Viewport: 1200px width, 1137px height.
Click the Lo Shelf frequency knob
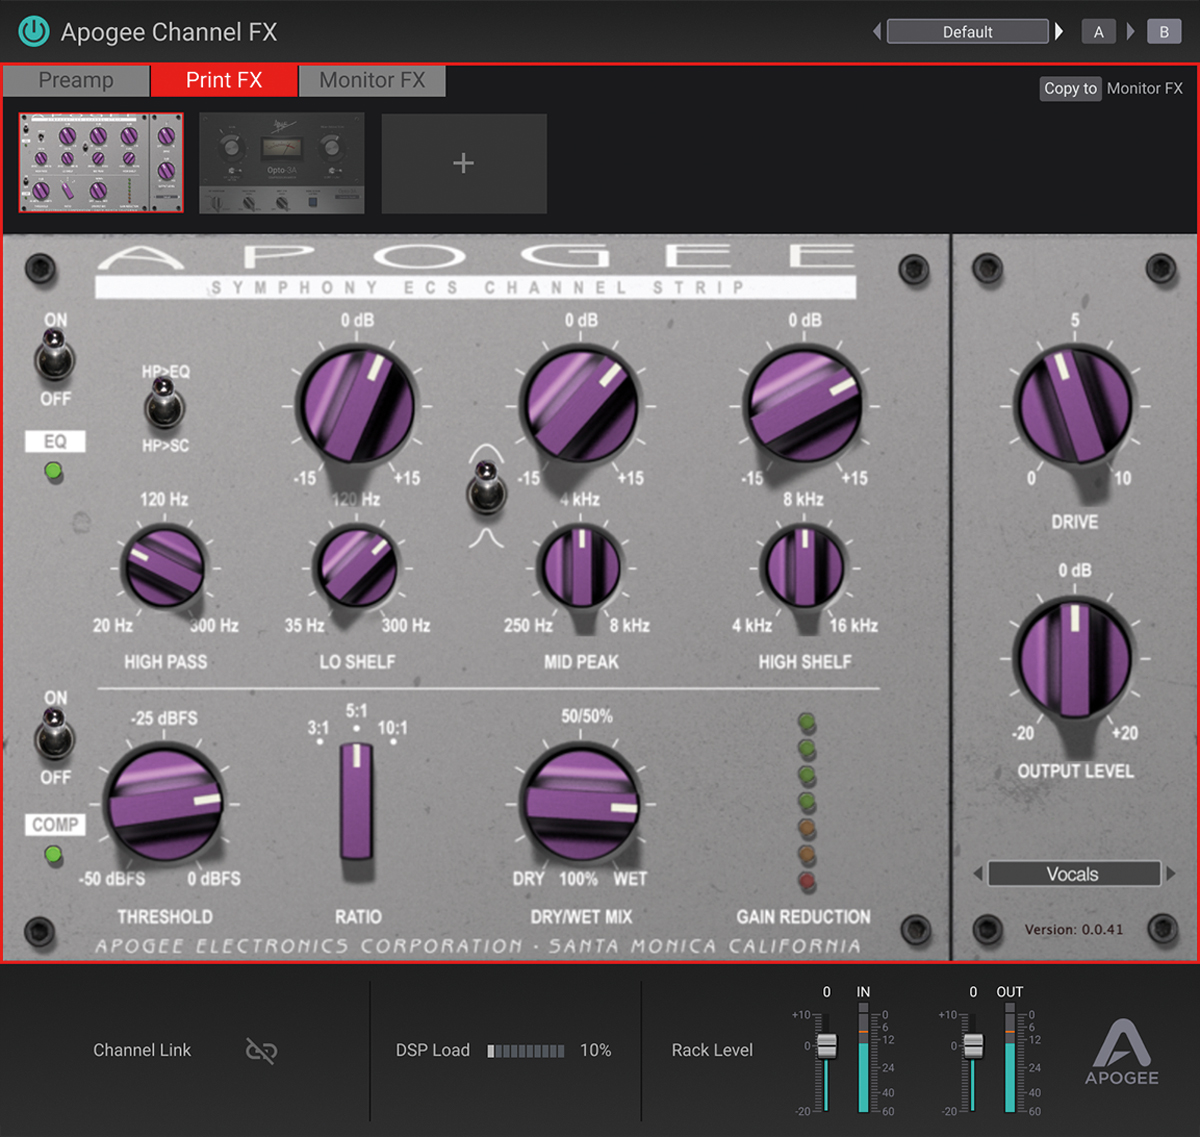[x=356, y=567]
